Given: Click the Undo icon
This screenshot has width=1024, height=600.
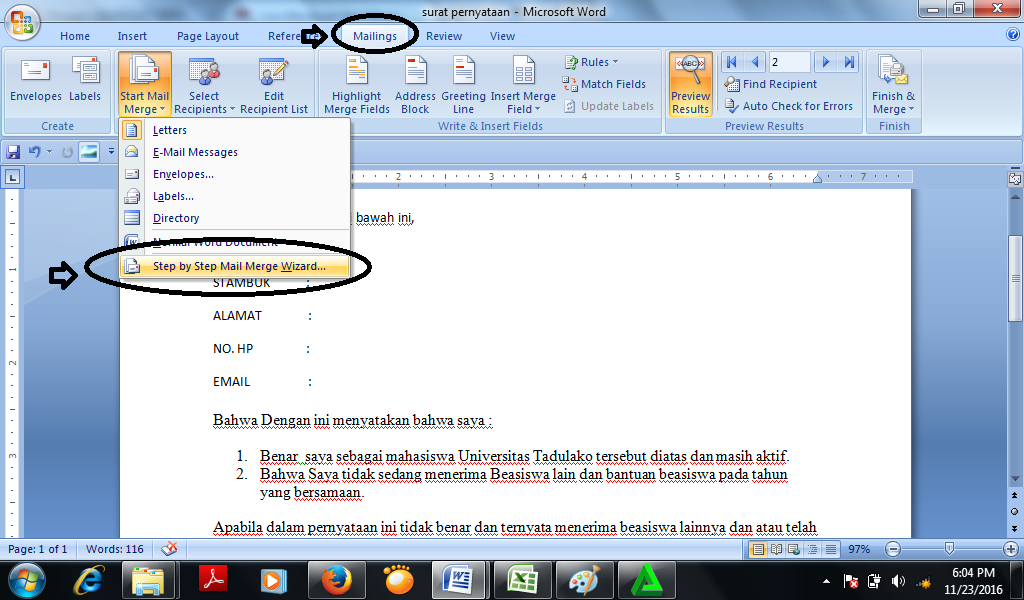Looking at the screenshot, I should click(x=34, y=152).
